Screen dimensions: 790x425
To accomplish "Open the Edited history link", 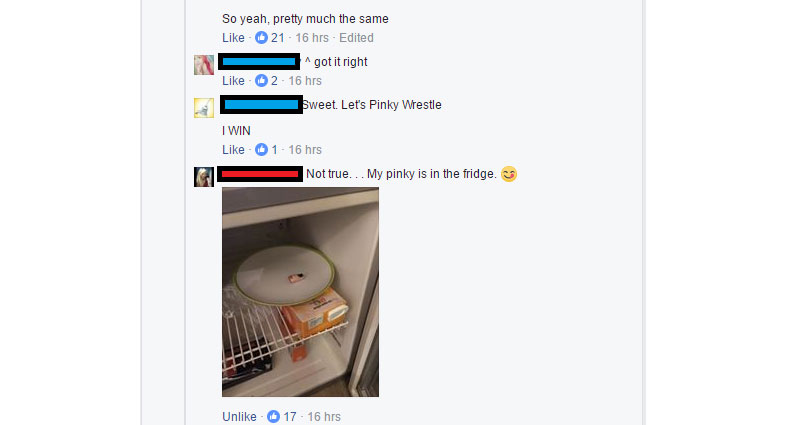I will point(356,38).
